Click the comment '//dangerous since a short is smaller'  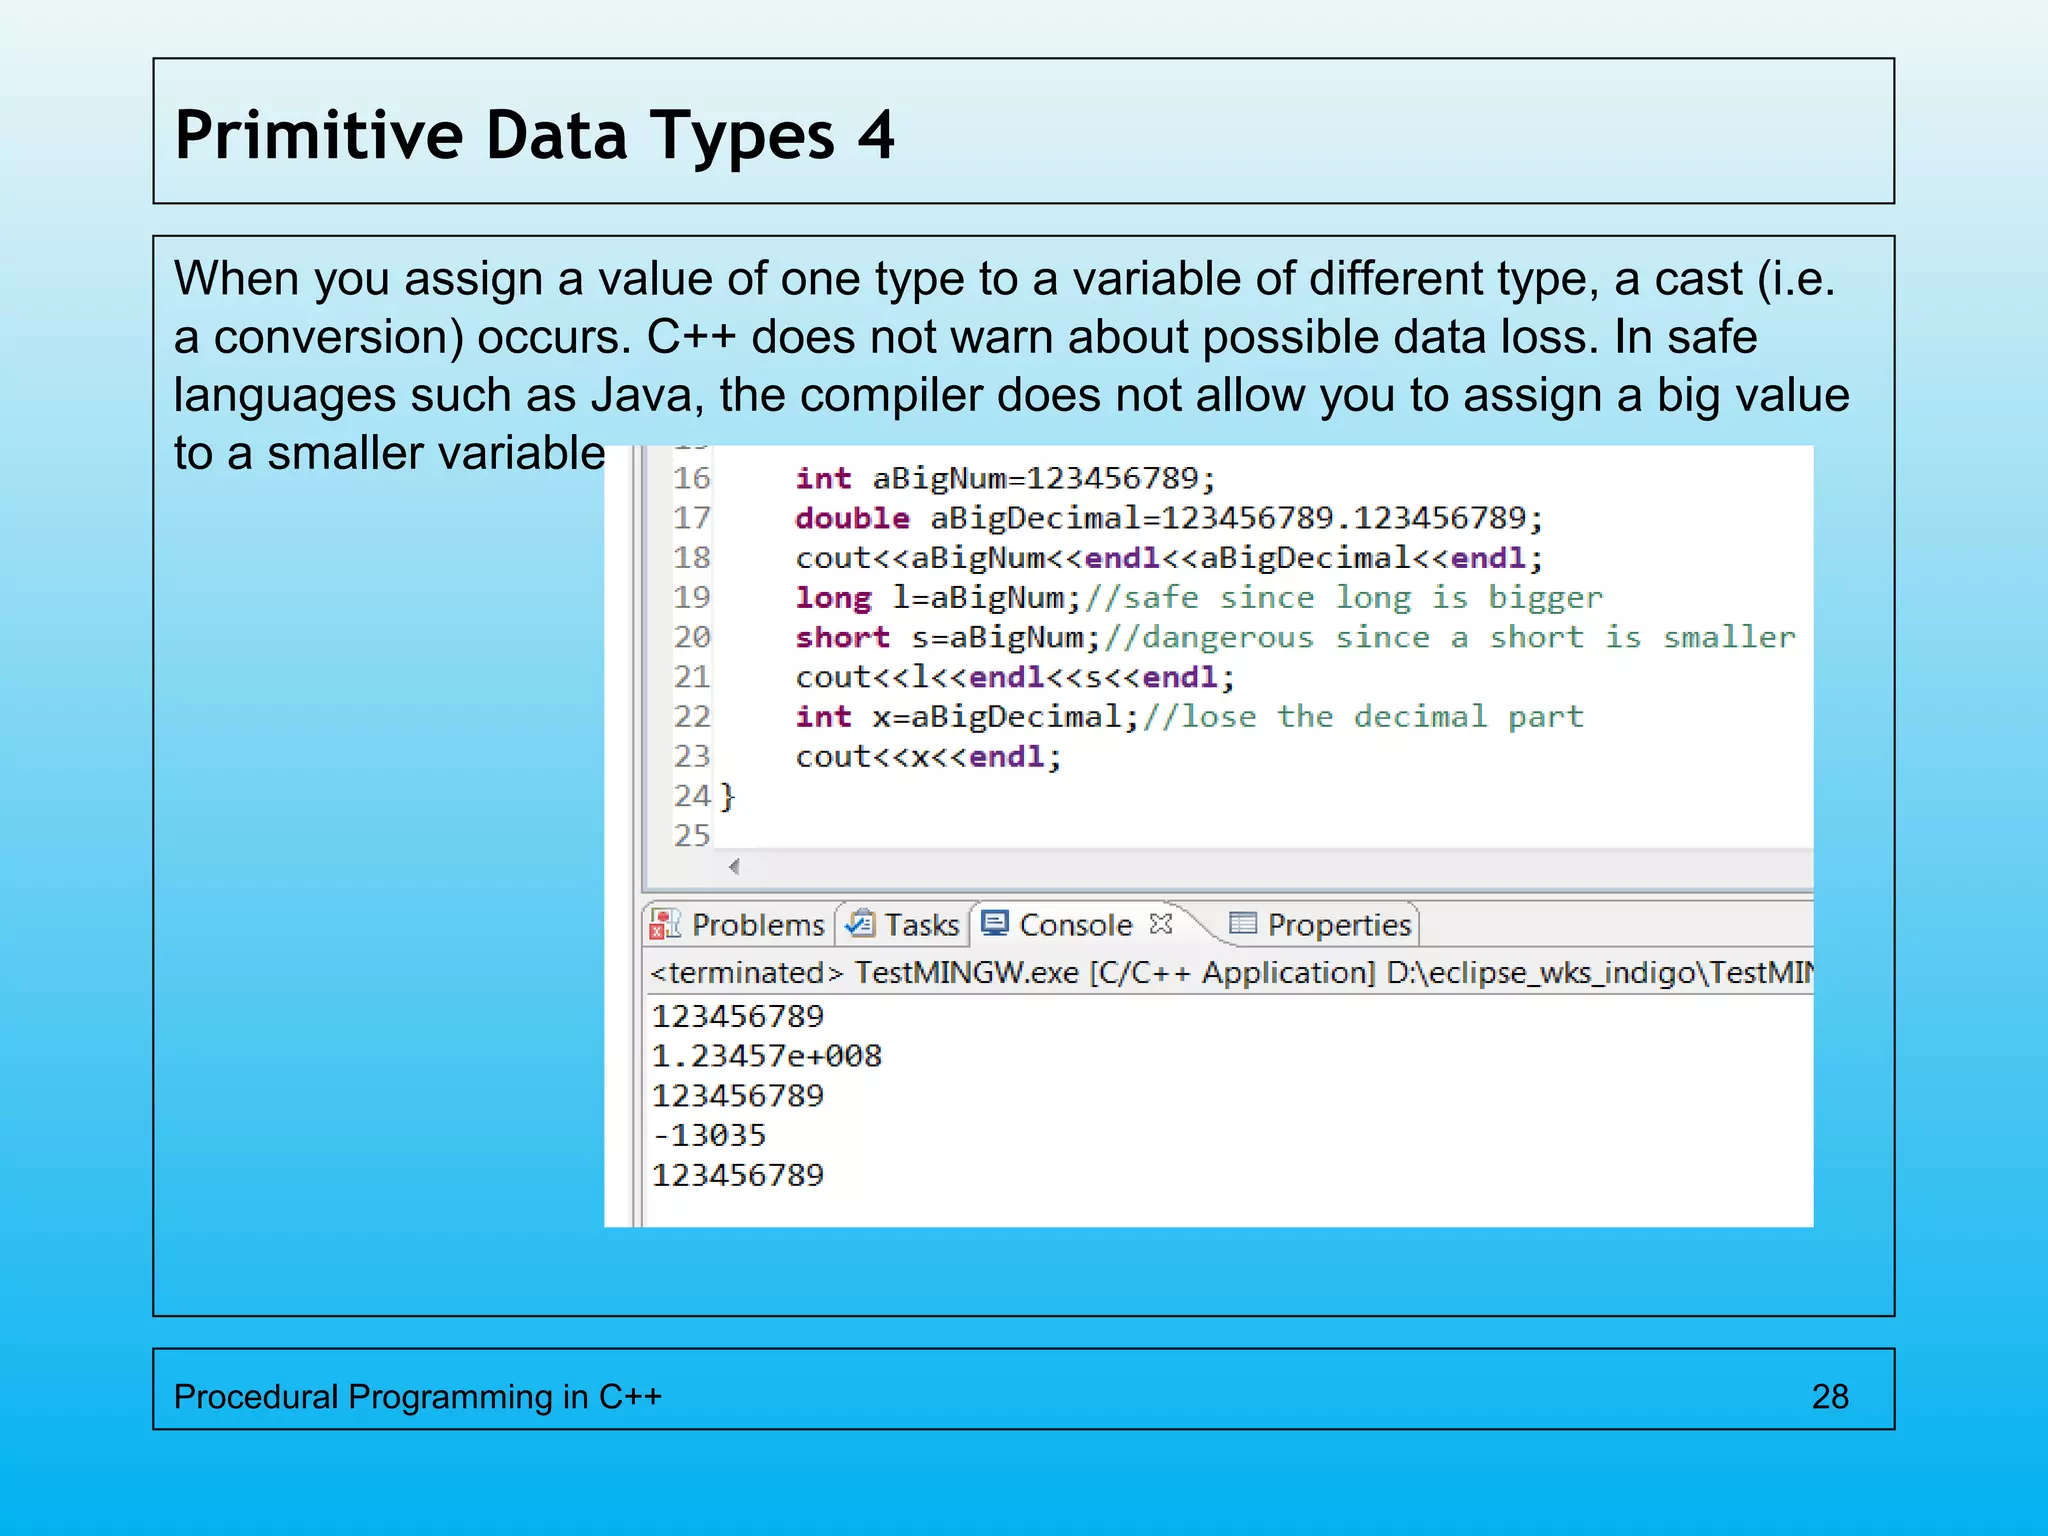point(1450,637)
